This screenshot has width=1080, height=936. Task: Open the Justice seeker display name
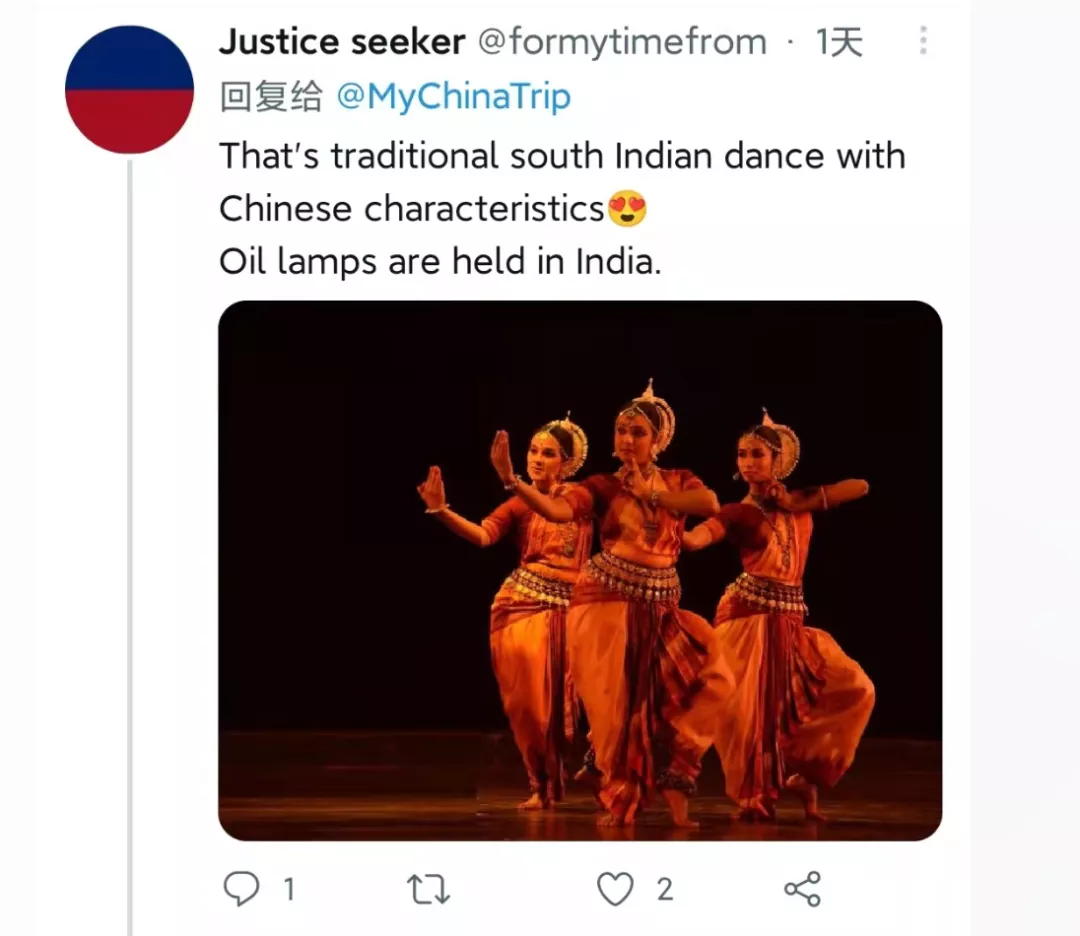click(x=342, y=42)
